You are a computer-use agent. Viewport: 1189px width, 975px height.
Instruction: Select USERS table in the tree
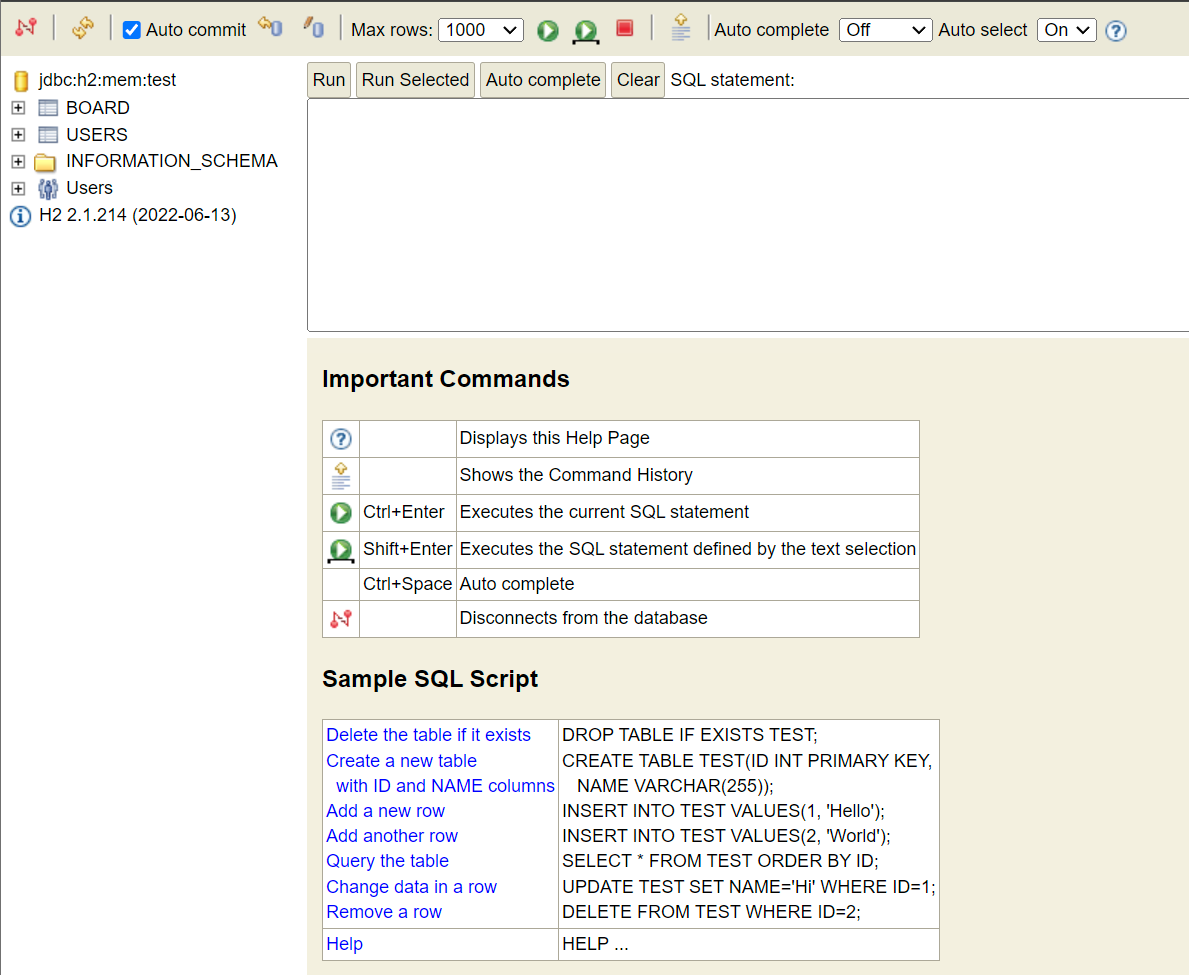point(97,134)
